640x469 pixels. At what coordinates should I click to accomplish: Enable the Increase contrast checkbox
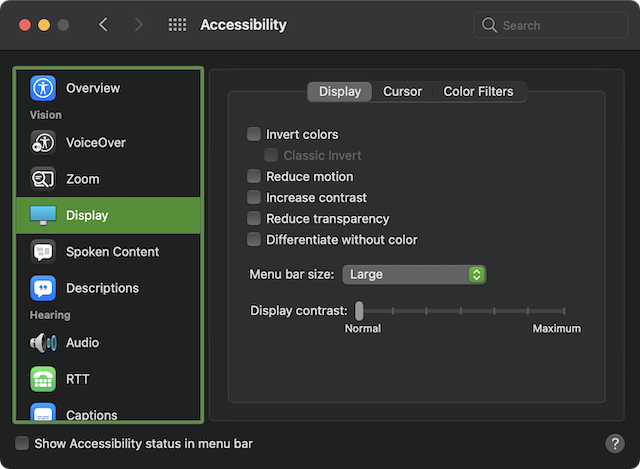[x=254, y=198]
